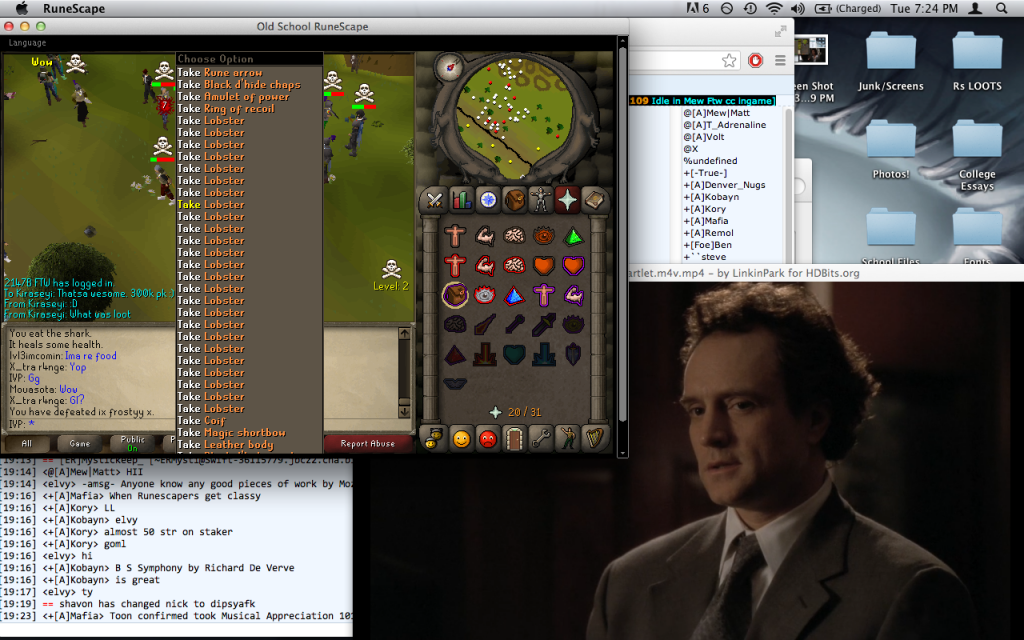Open the Options wrench tab
Screen dimensions: 1024x640
tap(541, 438)
